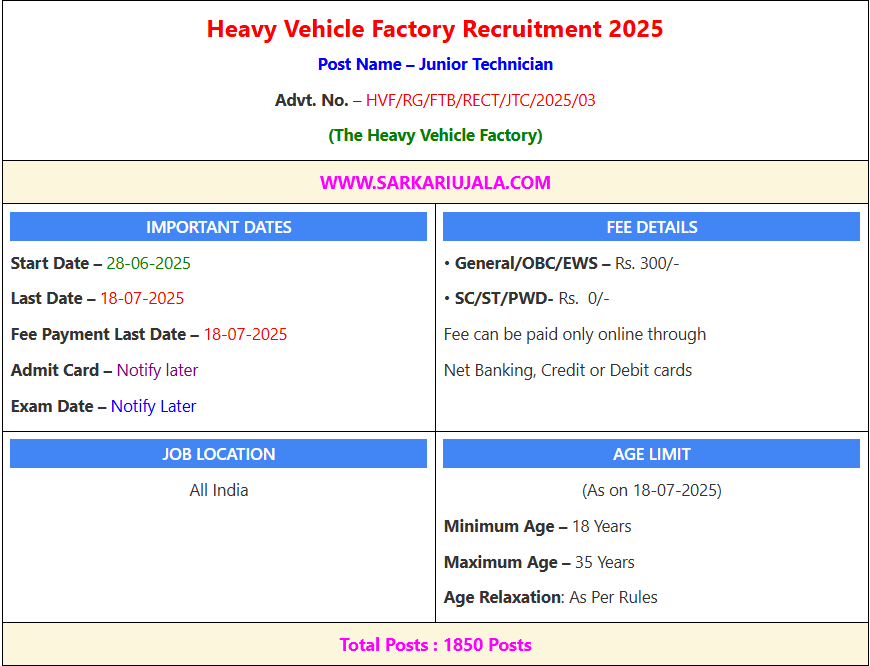Click the WWW.SARKARIUJALA.COM website link

click(435, 183)
